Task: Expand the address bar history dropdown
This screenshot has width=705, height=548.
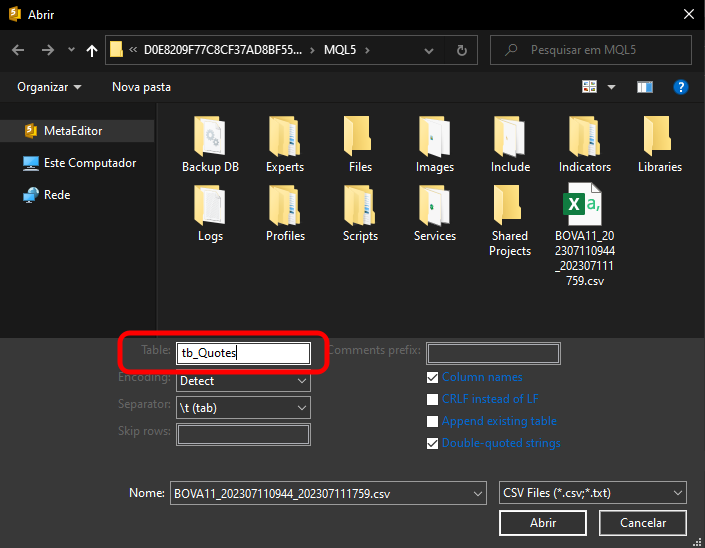Action: point(428,50)
